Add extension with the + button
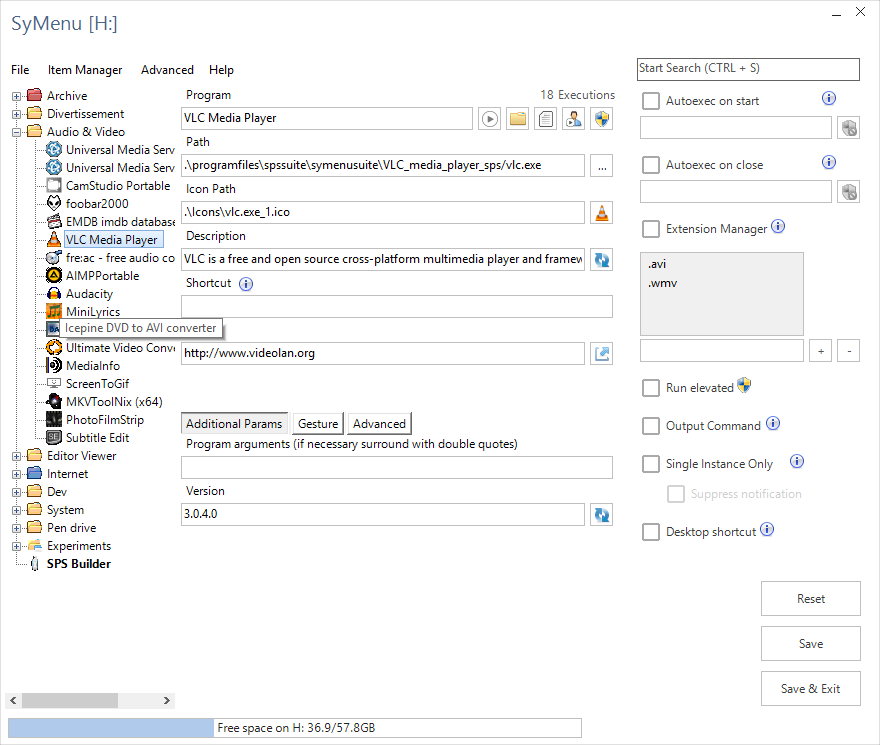The height and width of the screenshot is (745, 880). click(821, 351)
